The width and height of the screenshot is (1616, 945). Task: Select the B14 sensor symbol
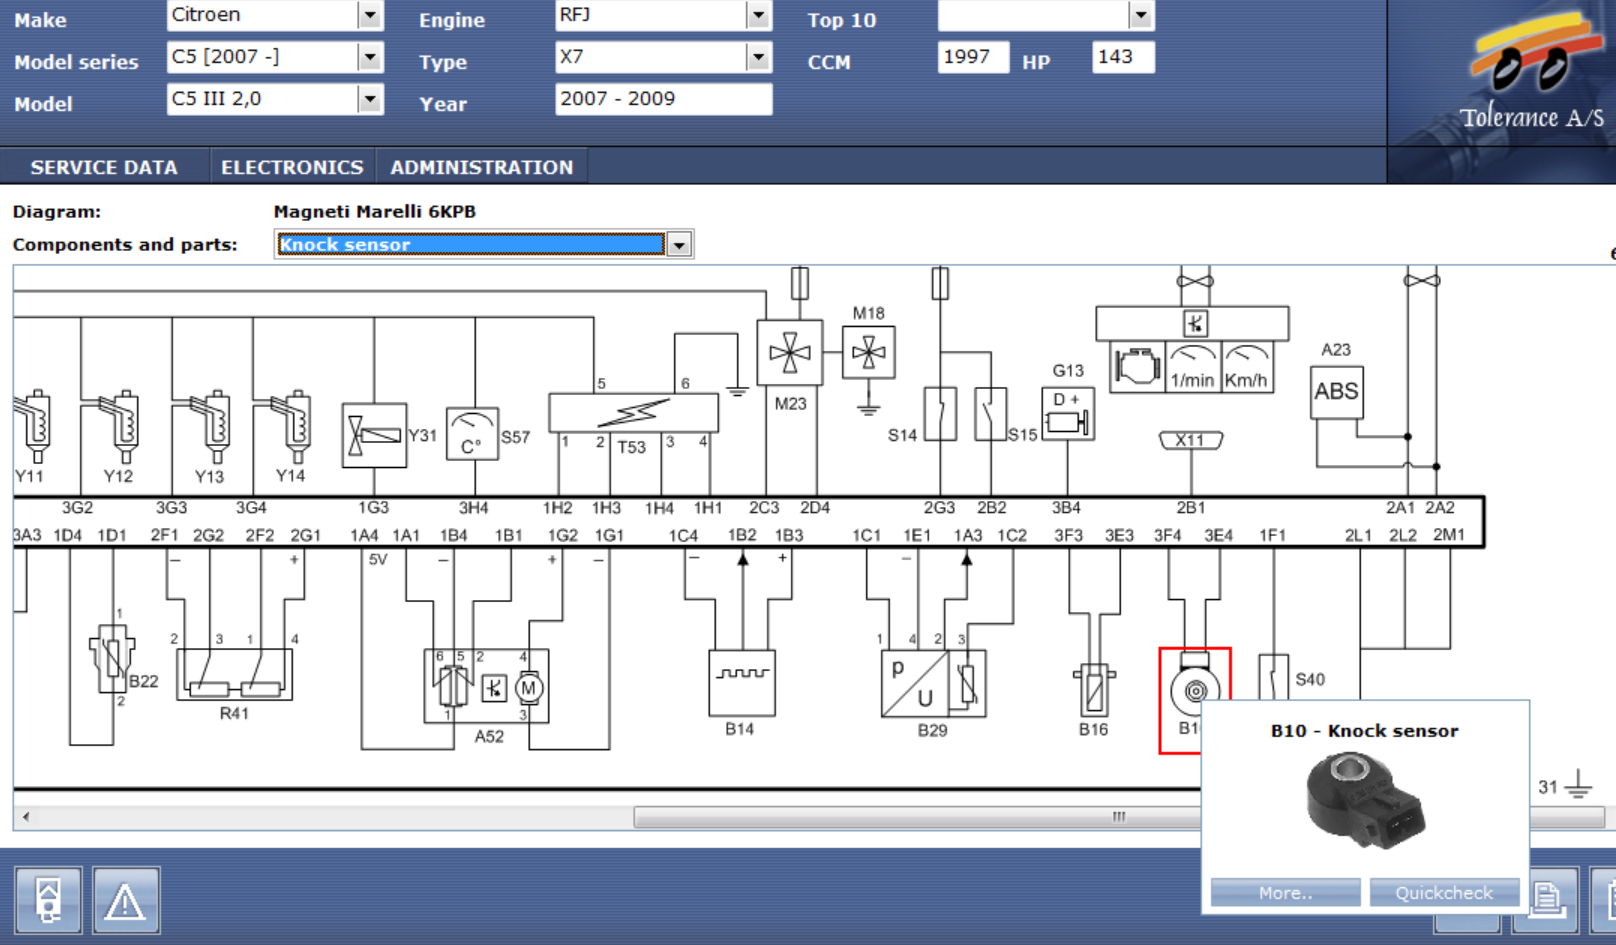click(x=741, y=683)
